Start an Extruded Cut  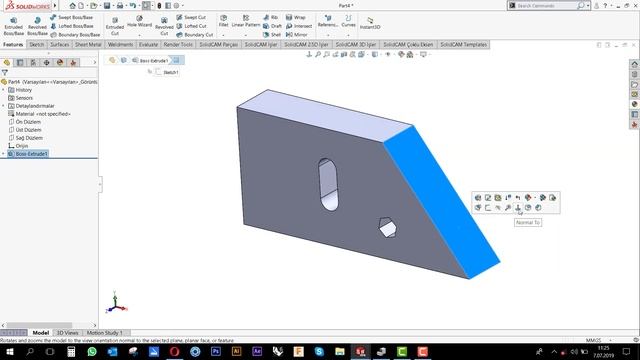(x=115, y=26)
